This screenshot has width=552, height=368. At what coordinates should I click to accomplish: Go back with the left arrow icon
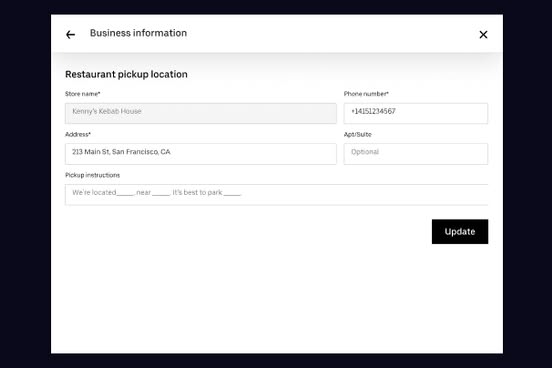[70, 35]
